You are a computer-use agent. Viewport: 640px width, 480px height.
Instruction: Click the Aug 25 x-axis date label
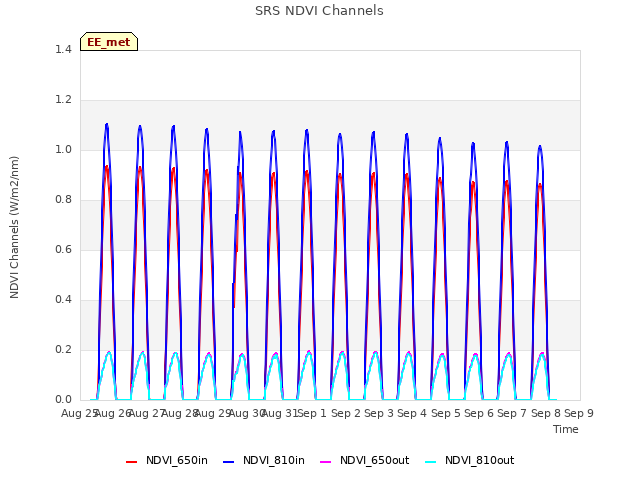(x=79, y=413)
